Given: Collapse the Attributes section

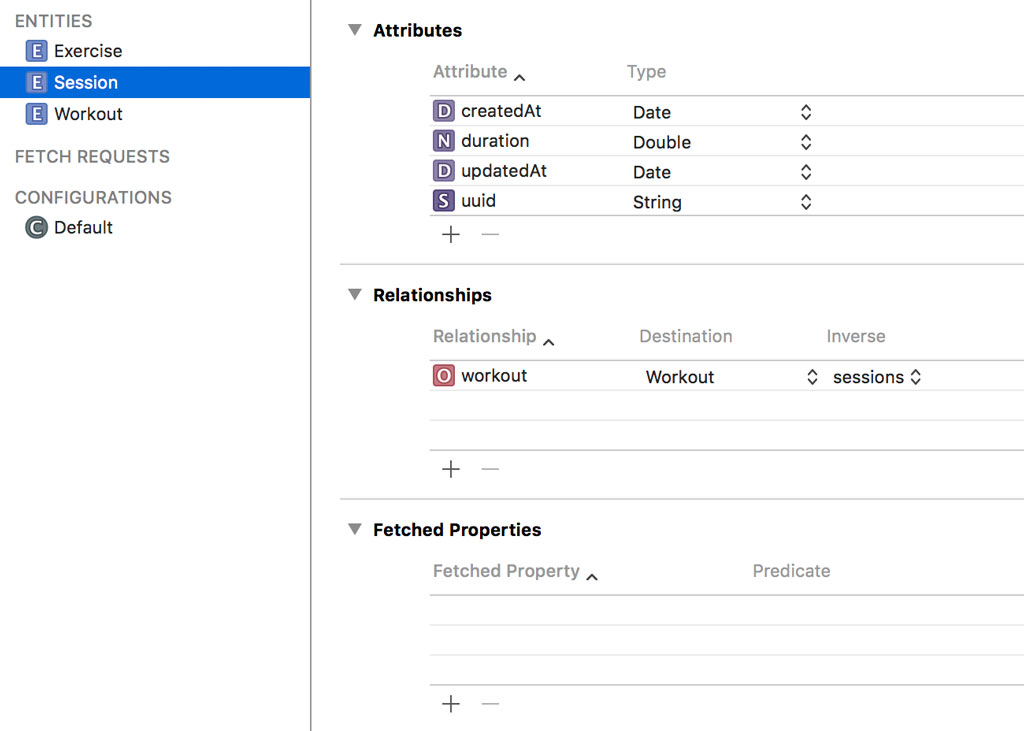Looking at the screenshot, I should [x=354, y=30].
